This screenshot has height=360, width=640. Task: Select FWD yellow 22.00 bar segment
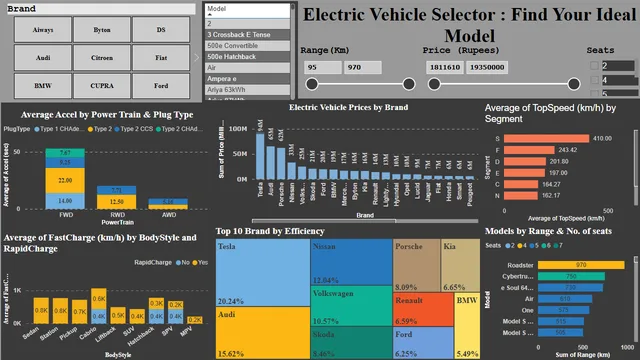[65, 180]
